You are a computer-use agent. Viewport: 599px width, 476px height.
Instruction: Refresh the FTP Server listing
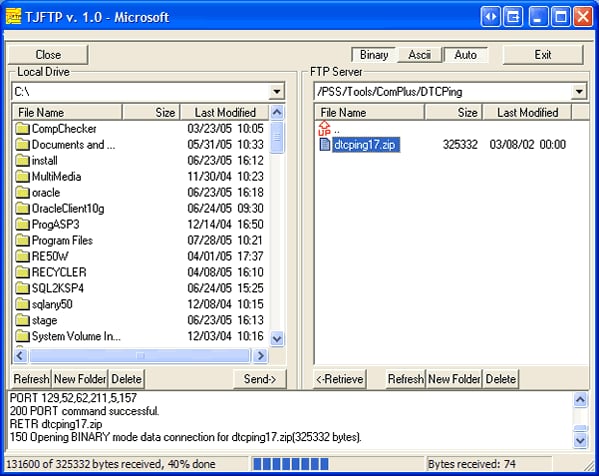click(x=406, y=379)
